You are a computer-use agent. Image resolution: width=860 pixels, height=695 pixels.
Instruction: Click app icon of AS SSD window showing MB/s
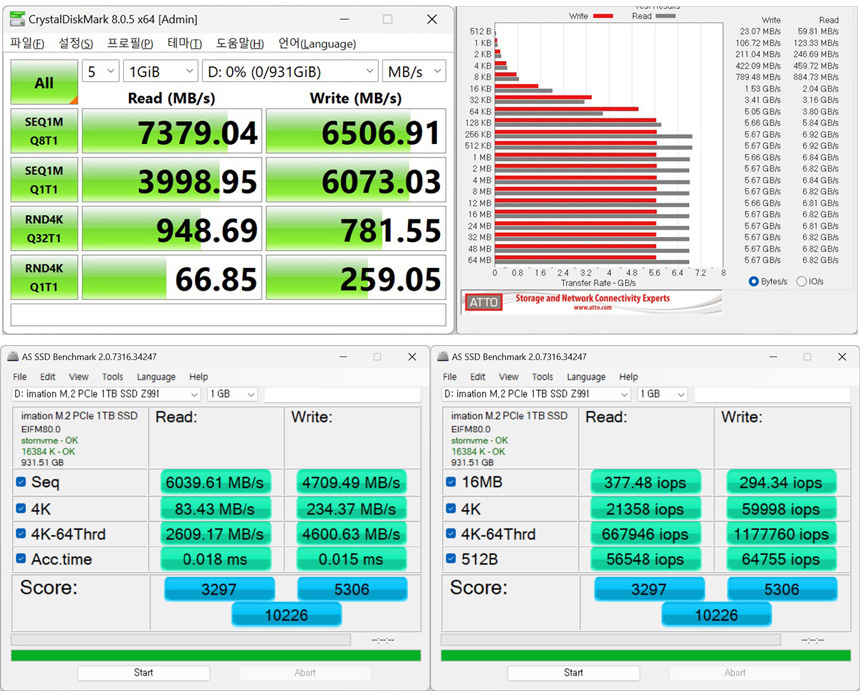click(x=13, y=357)
